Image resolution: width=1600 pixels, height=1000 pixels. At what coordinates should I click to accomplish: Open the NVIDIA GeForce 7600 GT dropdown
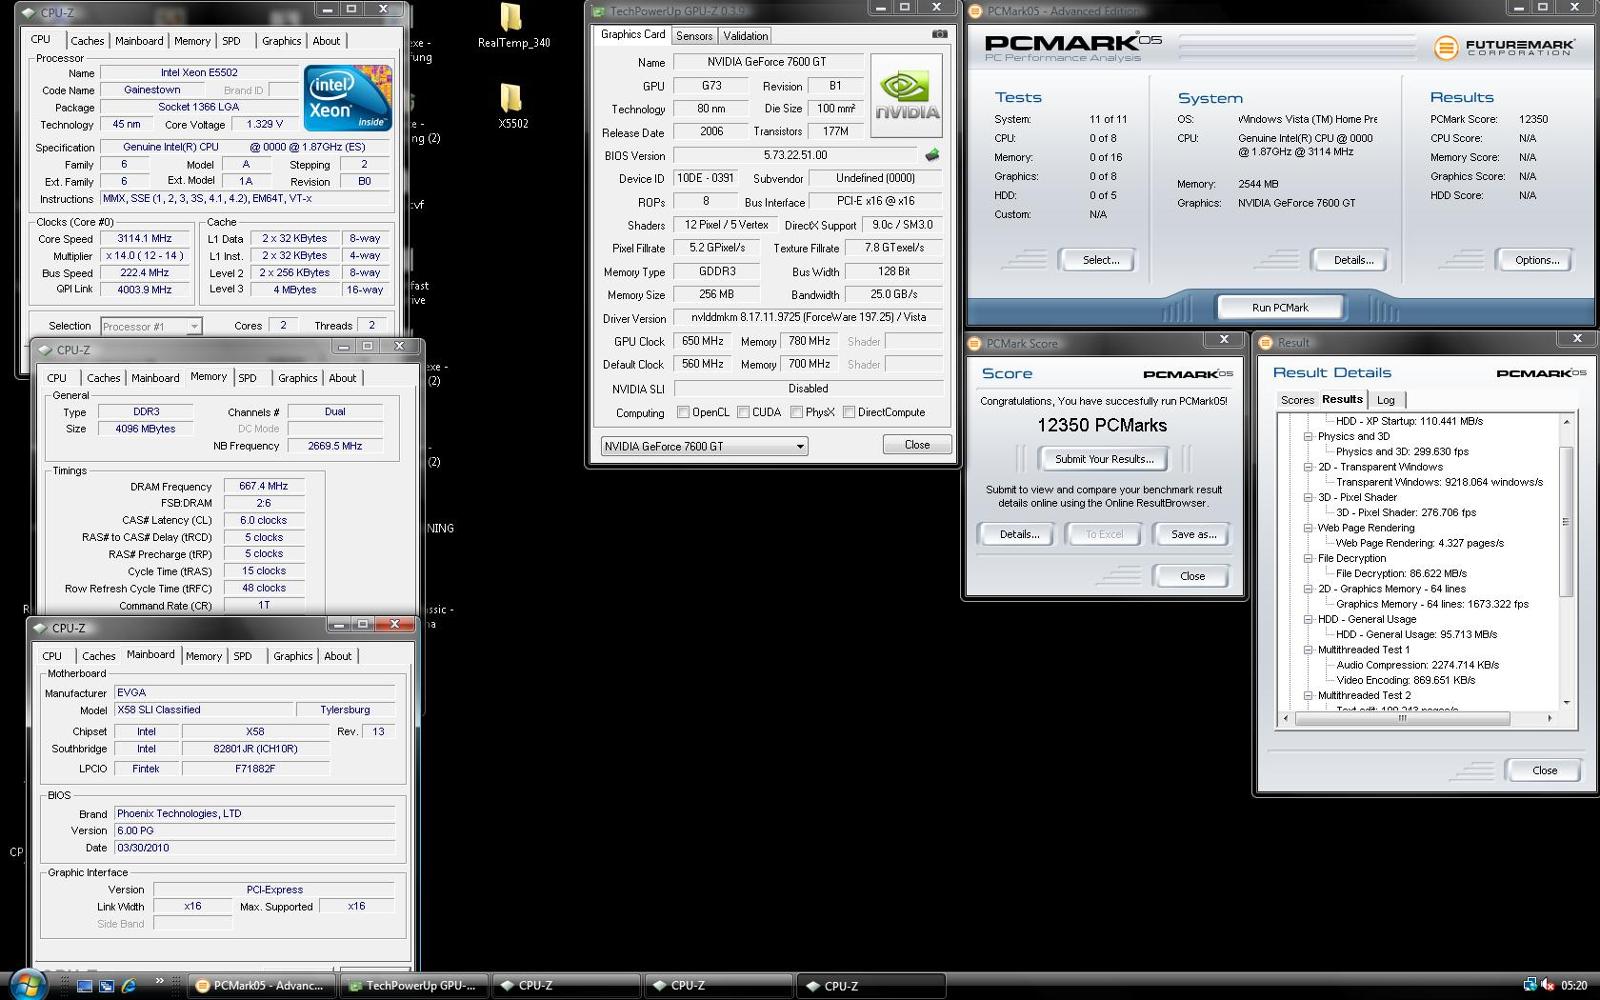point(704,446)
